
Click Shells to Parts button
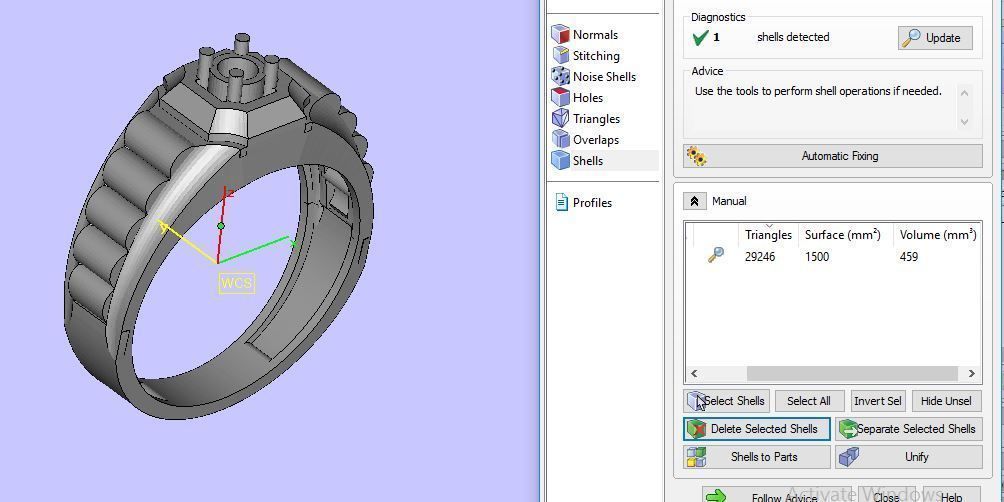point(757,457)
